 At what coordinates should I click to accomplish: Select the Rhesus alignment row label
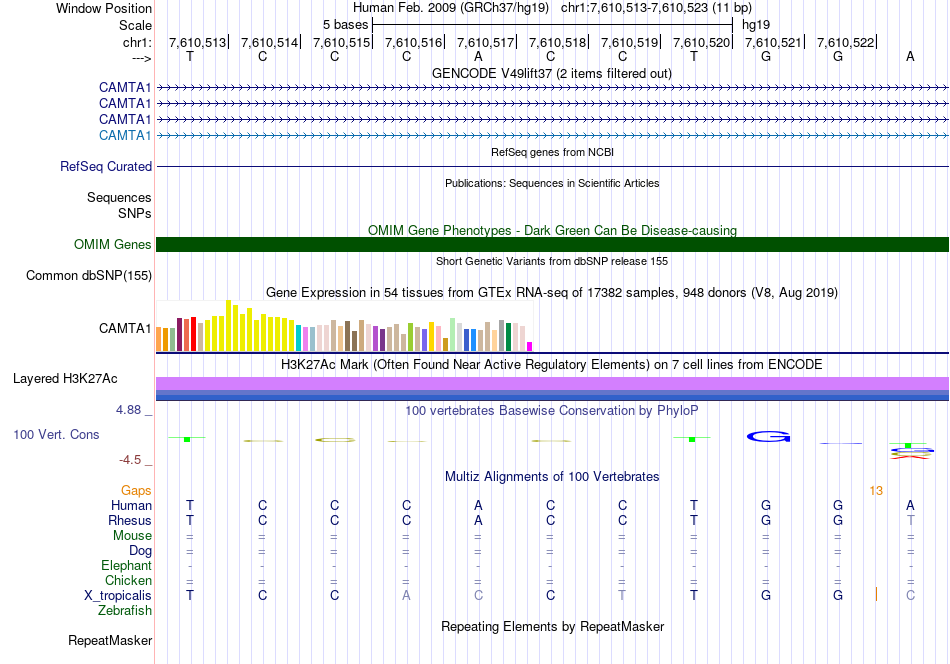130,520
